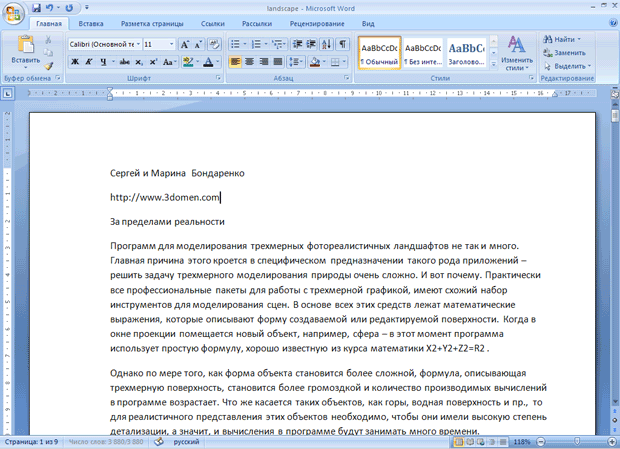Image resolution: width=620 pixels, height=449 pixels.
Task: Open the Вставка tab
Action: 91,24
